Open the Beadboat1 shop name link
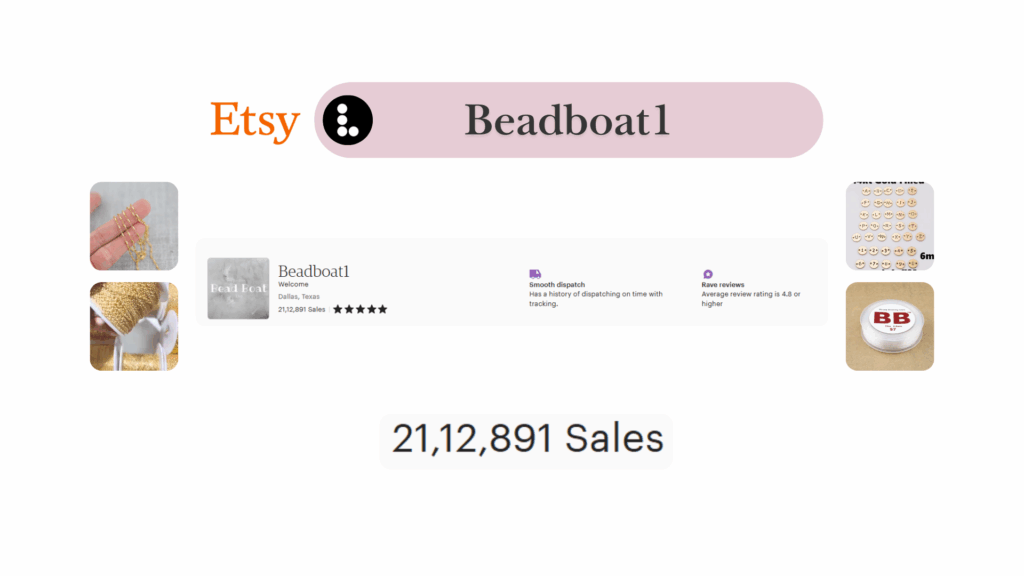Image resolution: width=1024 pixels, height=576 pixels. [x=313, y=271]
